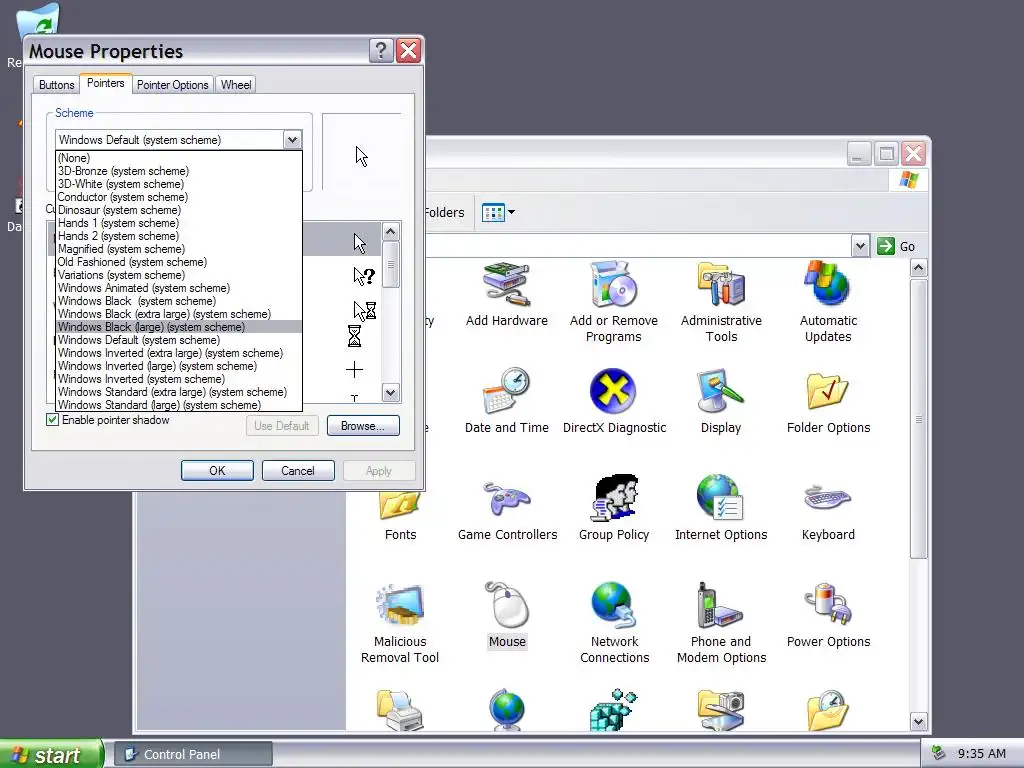The height and width of the screenshot is (768, 1024).
Task: Choose (None) from scheme list
Action: (179, 158)
